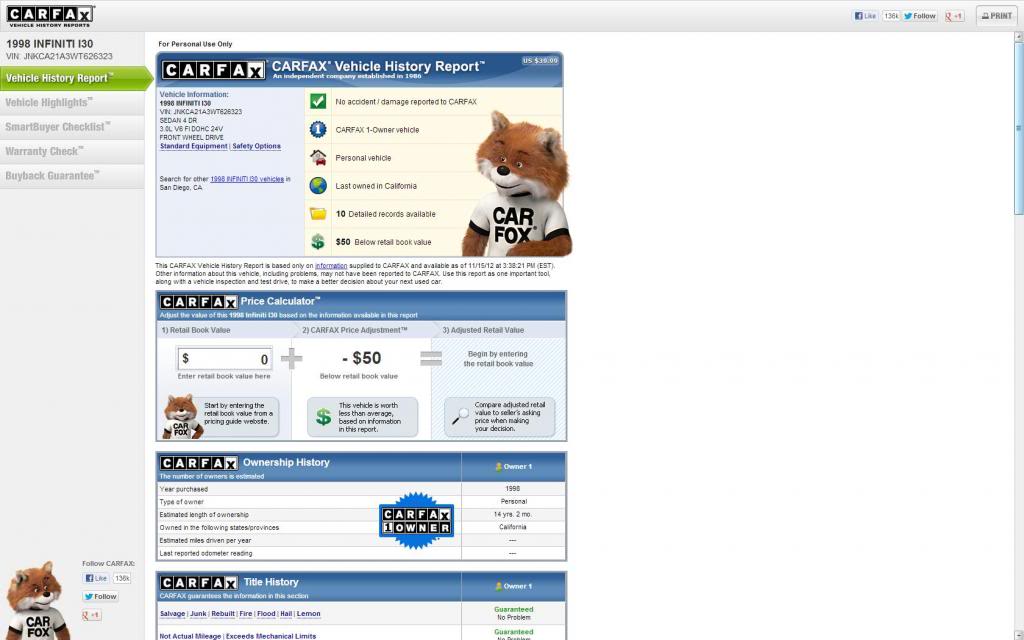Click Facebook Like under Follow CARFAX
The image size is (1024, 640).
click(x=96, y=578)
